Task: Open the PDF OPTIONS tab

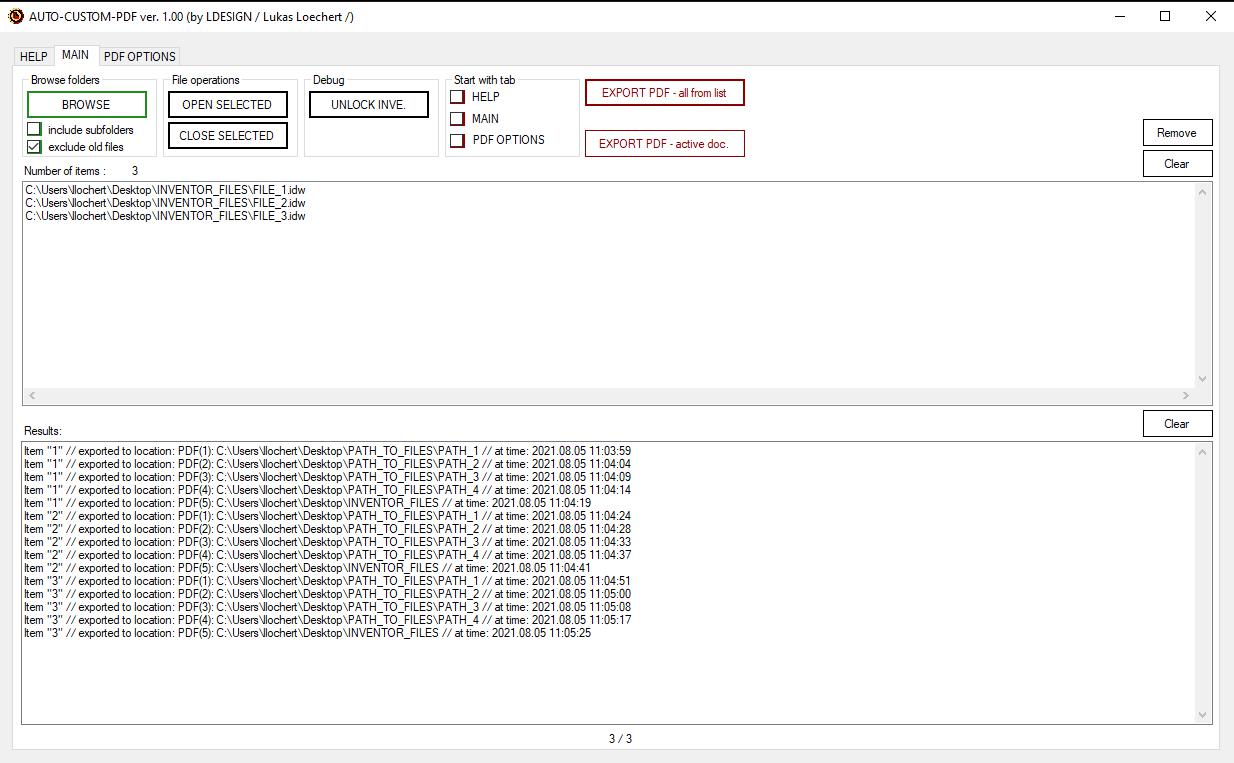Action: 140,56
